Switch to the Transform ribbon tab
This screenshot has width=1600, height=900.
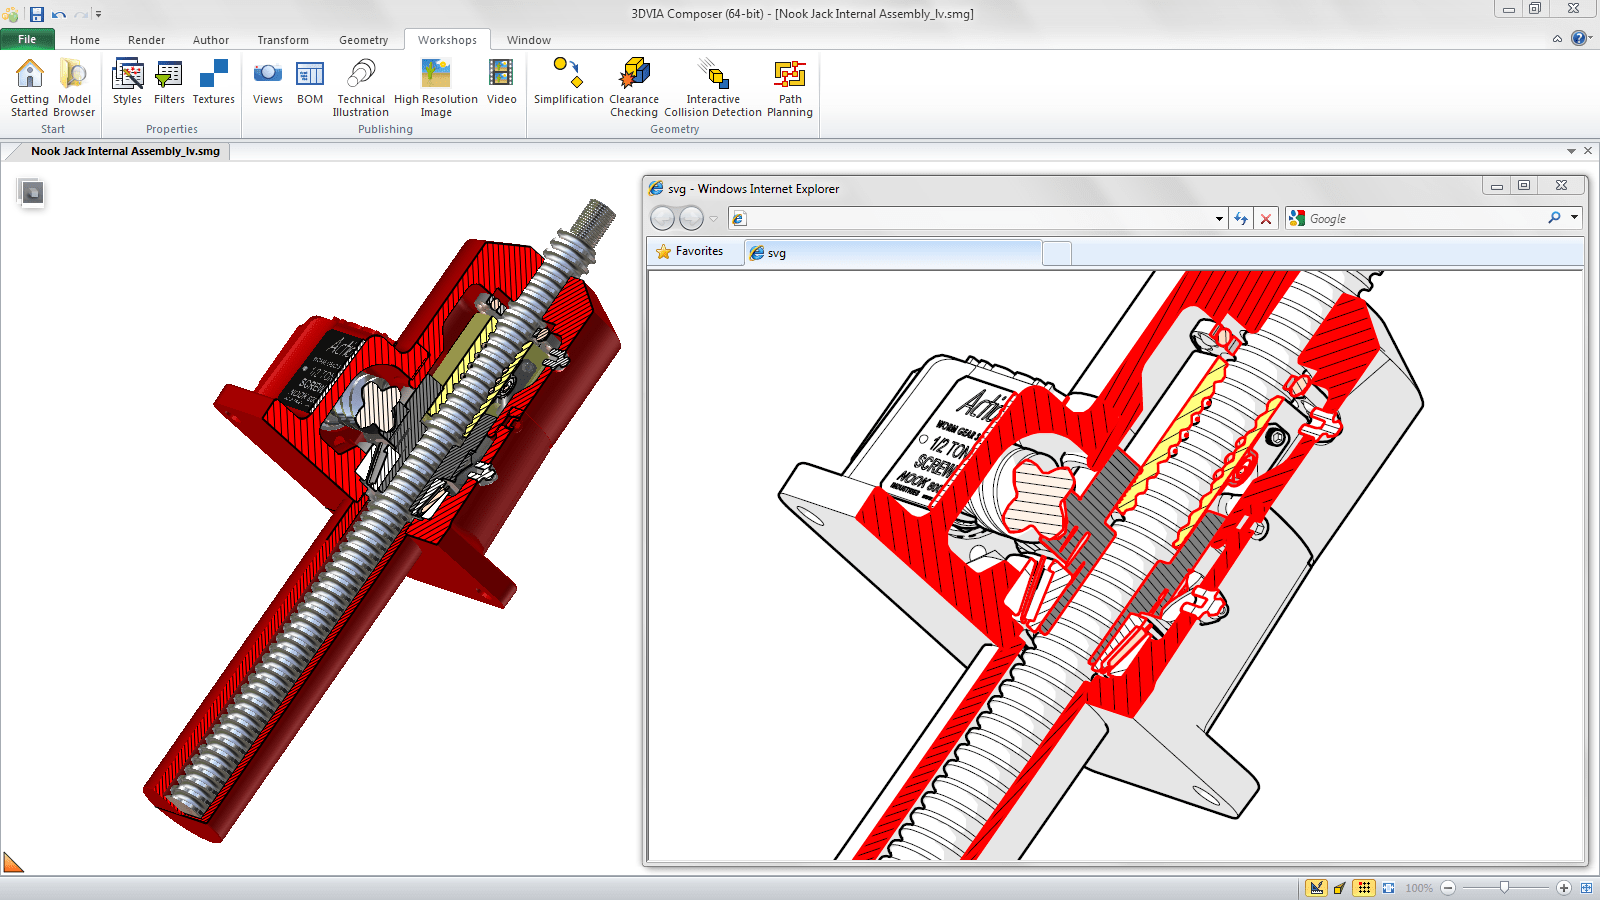tap(283, 40)
